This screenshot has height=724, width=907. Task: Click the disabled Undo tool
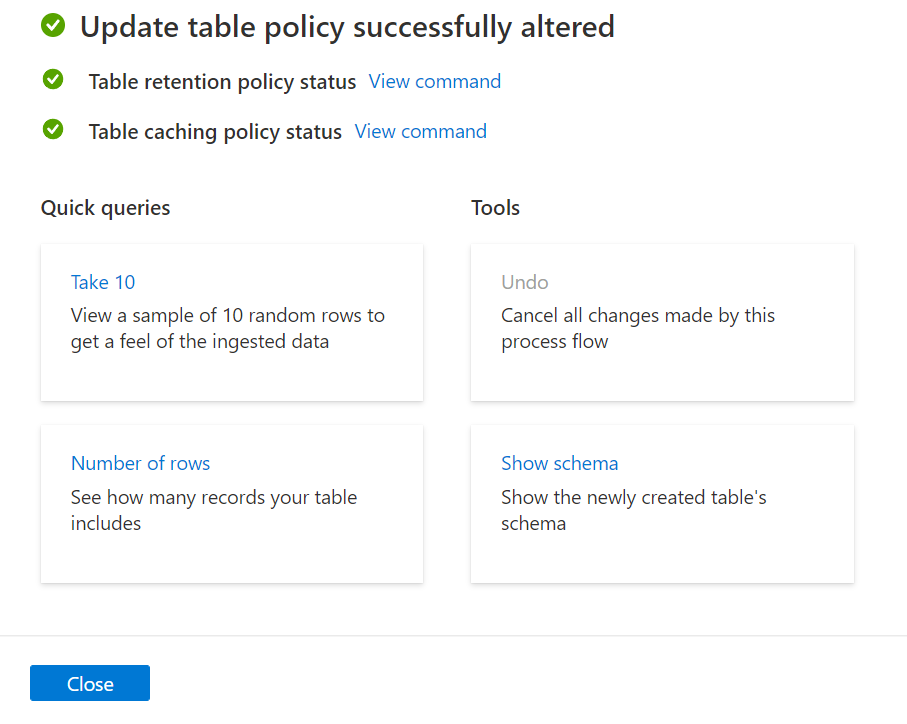[x=524, y=282]
